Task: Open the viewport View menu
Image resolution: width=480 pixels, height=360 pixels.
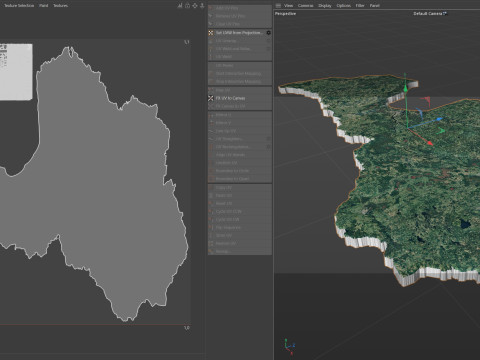Action: click(x=288, y=5)
